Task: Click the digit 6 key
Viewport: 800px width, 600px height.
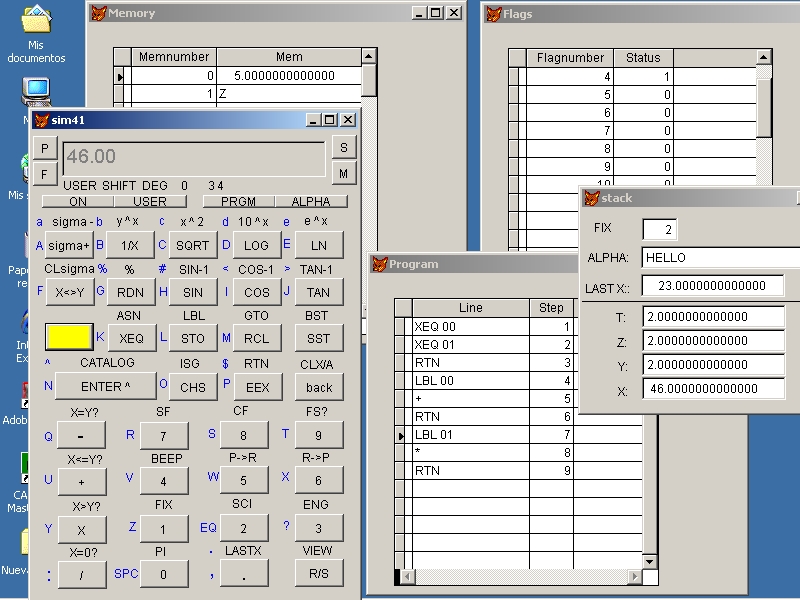Action: (319, 481)
